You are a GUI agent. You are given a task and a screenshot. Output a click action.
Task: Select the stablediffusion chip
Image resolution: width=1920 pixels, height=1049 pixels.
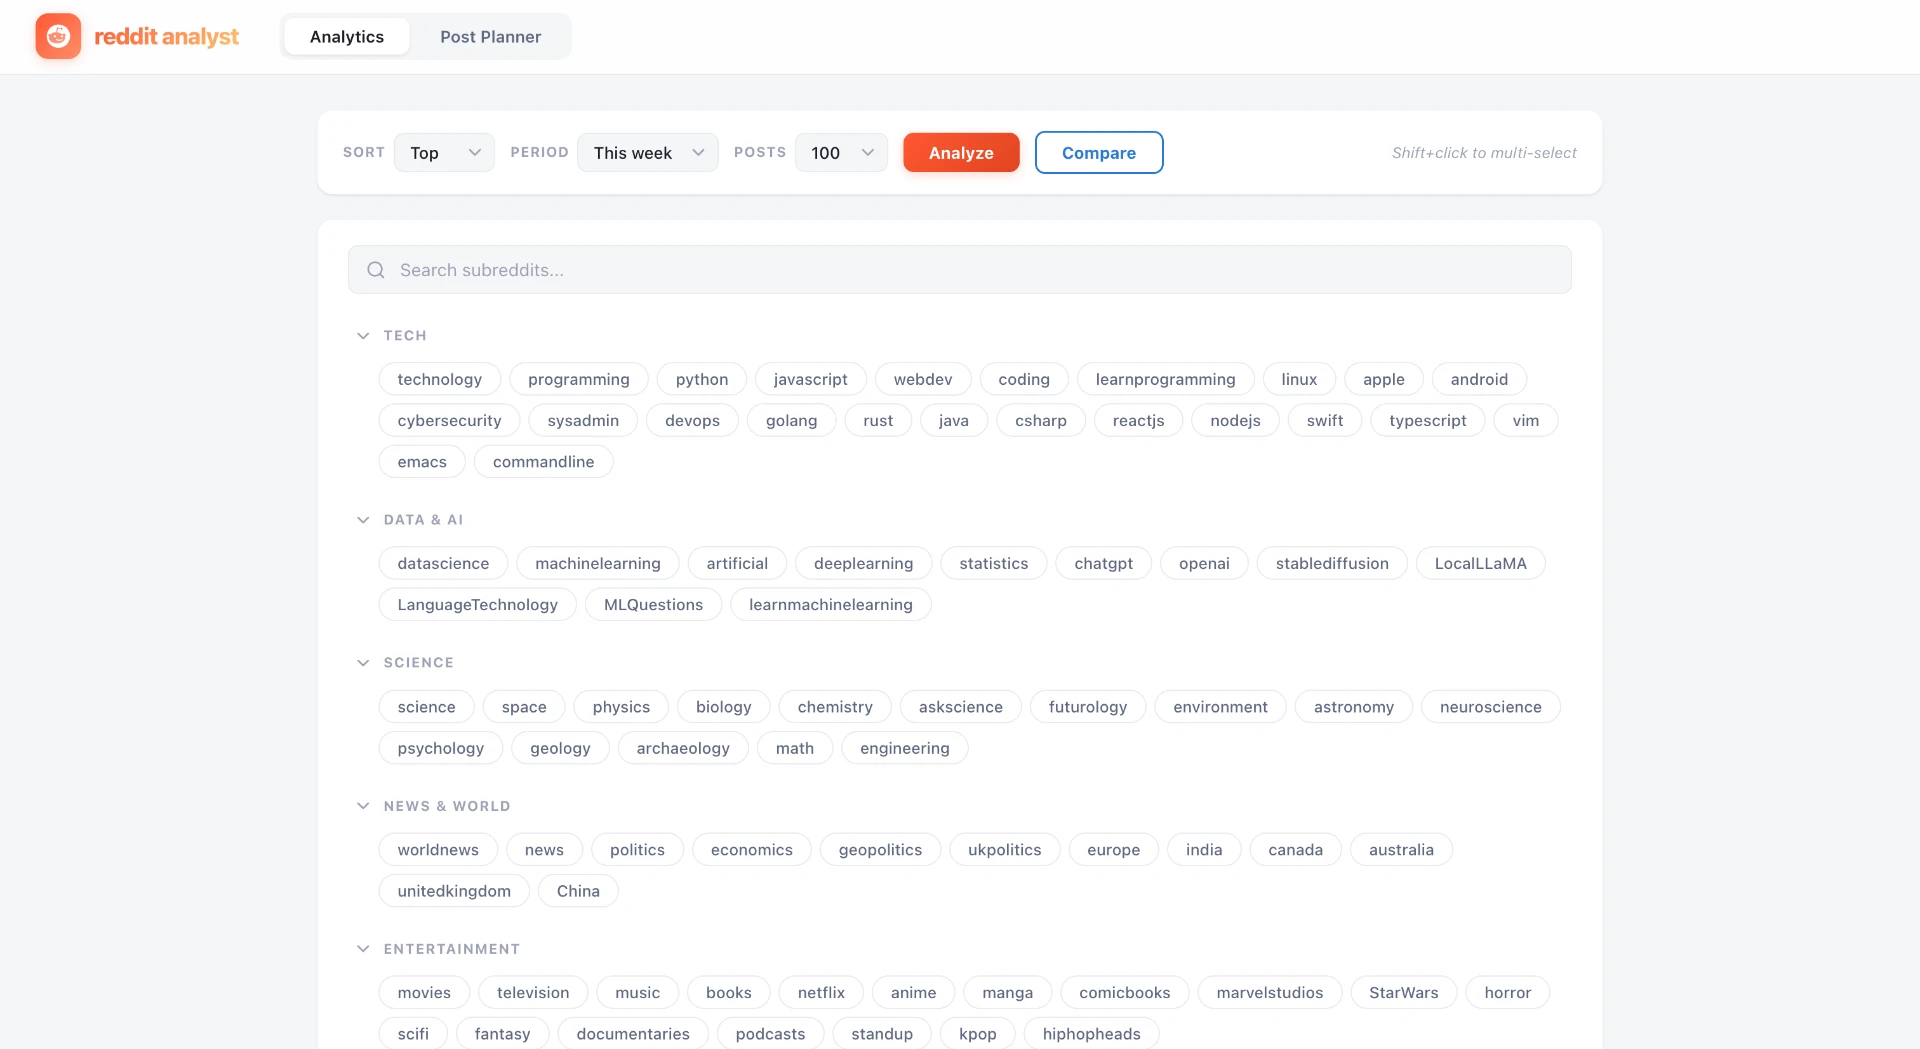click(1333, 563)
